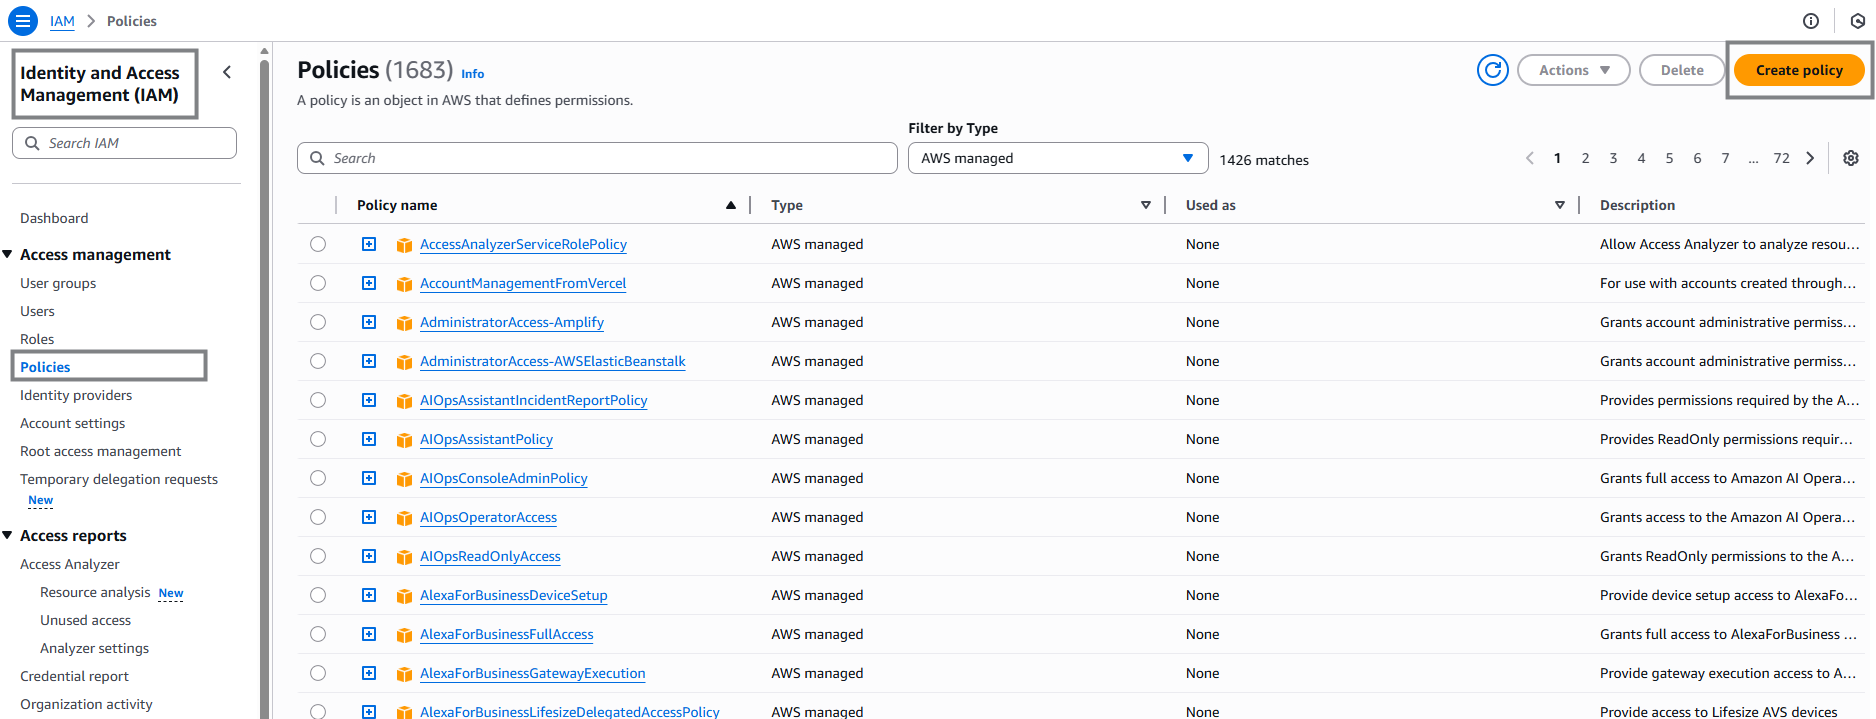
Task: Open the hexagon settings icon at top right
Action: point(1858,21)
